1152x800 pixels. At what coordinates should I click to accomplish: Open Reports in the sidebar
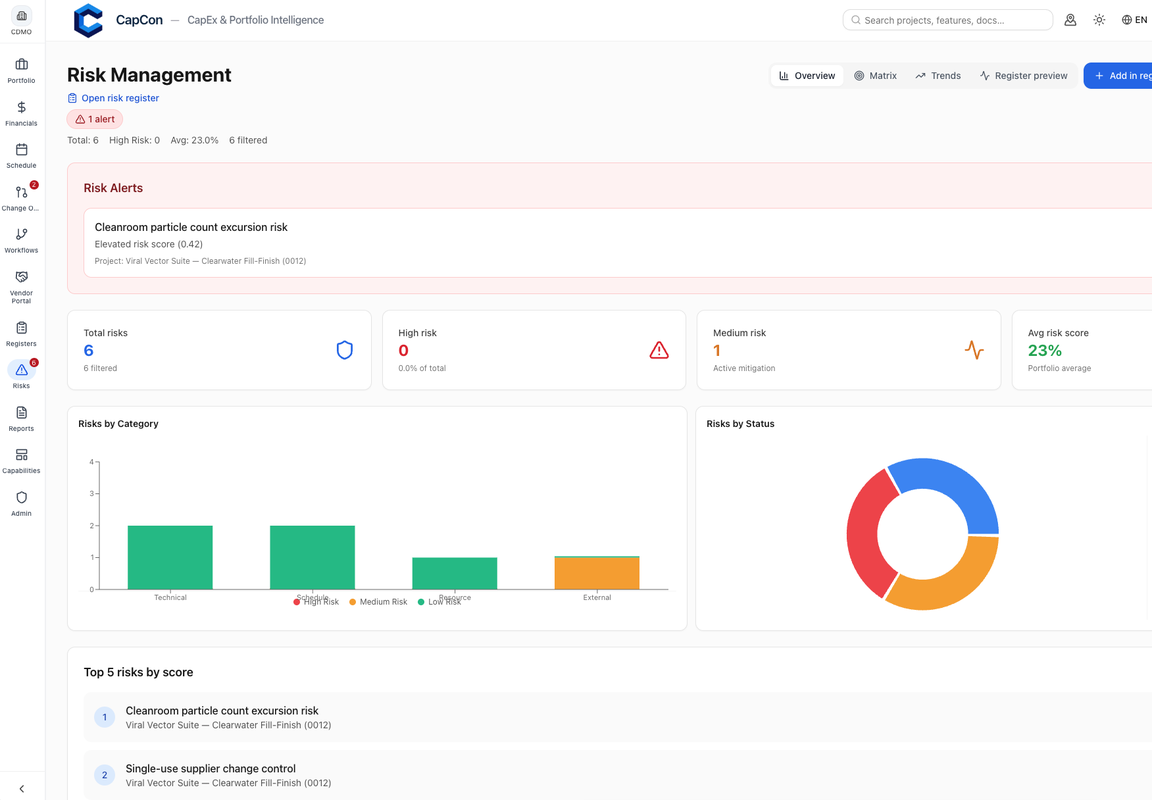tap(21, 419)
